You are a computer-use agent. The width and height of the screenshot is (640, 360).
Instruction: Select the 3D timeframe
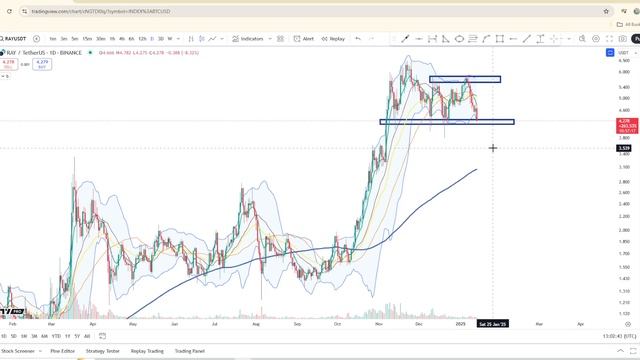161,39
